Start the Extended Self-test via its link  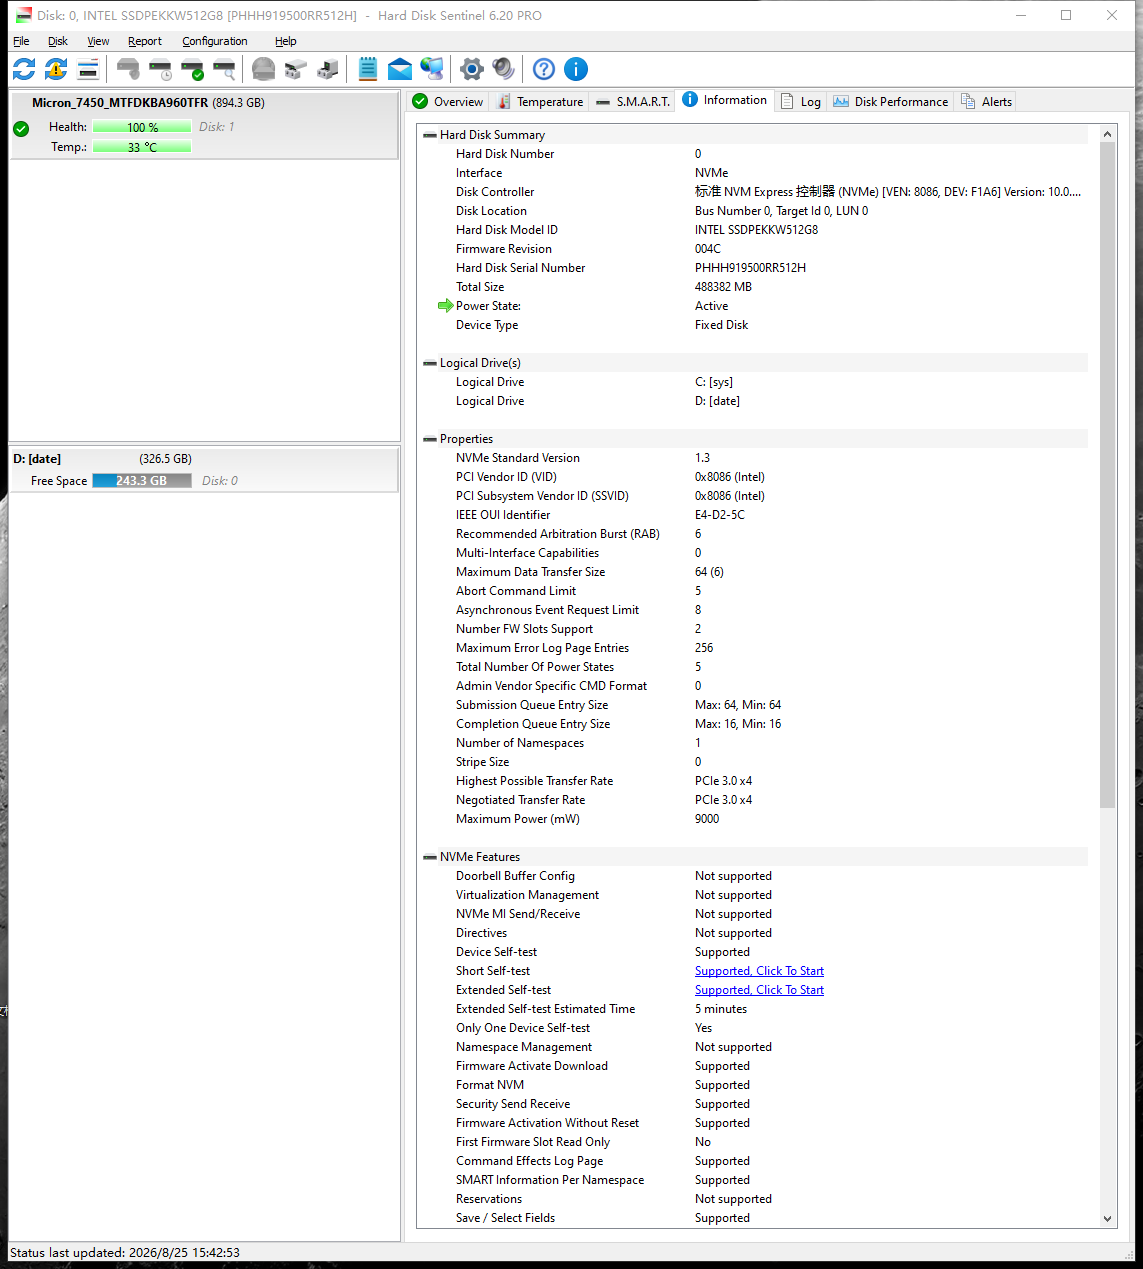[x=759, y=990]
